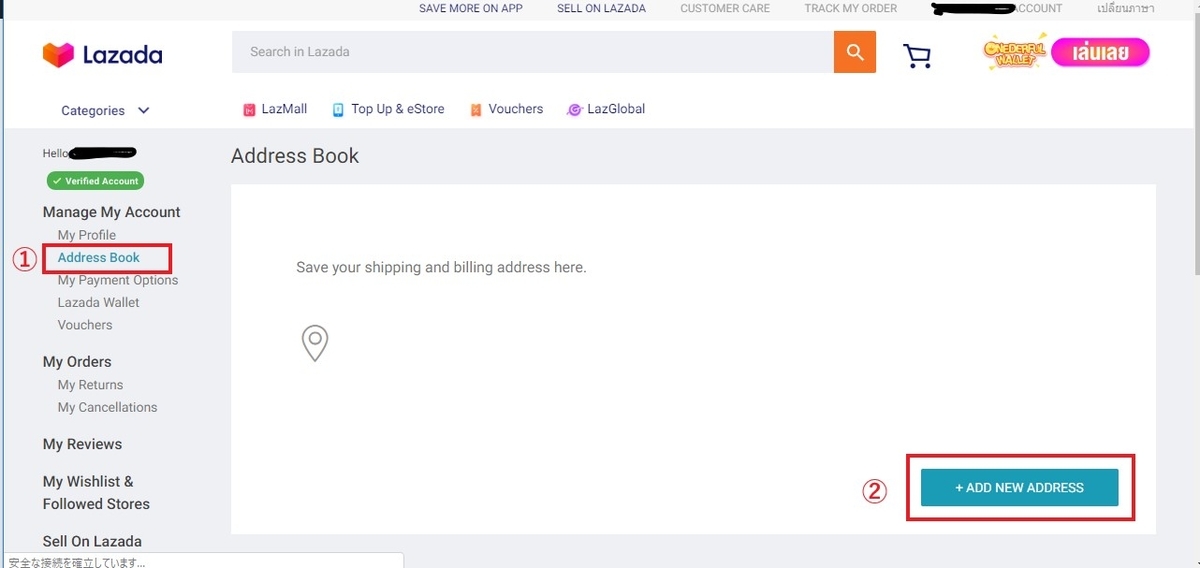Open Sell On Lazada in sidebar
The height and width of the screenshot is (568, 1200).
pyautogui.click(x=92, y=541)
